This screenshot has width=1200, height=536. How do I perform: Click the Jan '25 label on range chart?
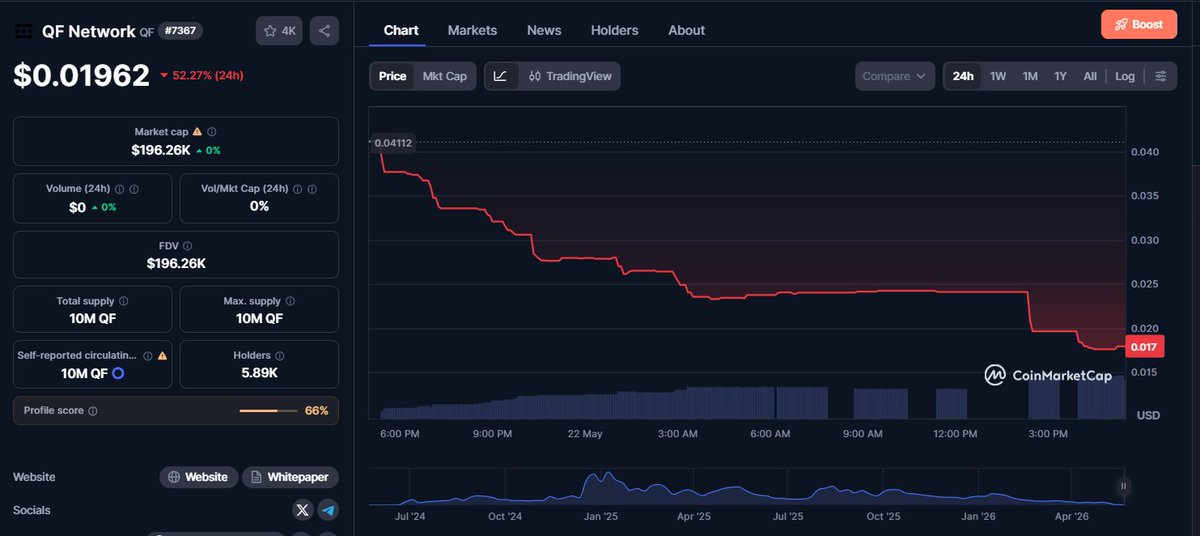coord(600,517)
